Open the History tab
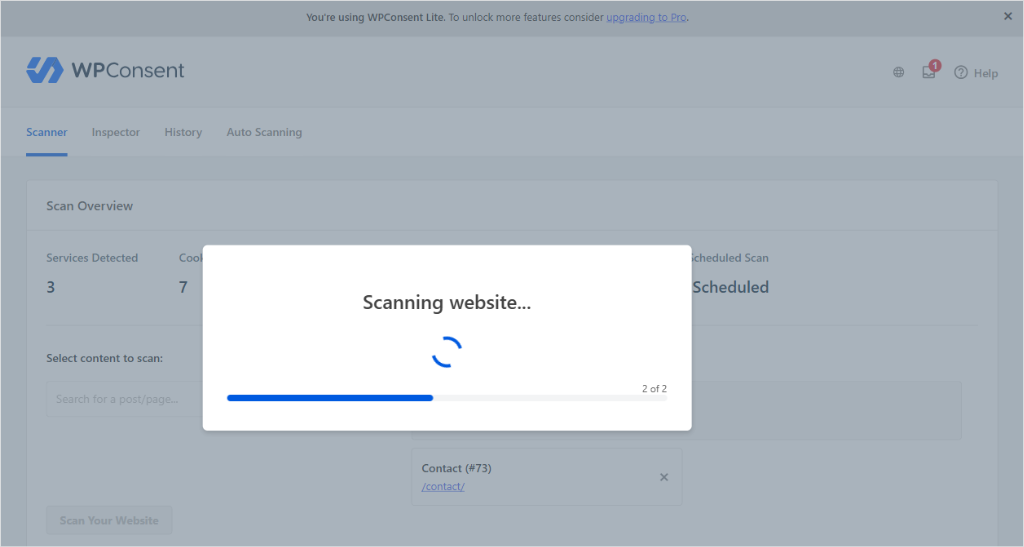The image size is (1024, 547). [183, 133]
